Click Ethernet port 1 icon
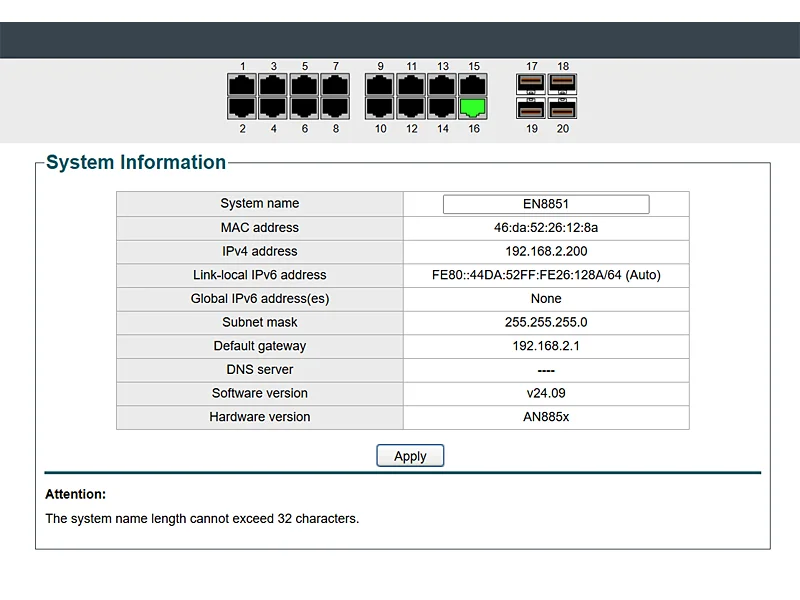 [x=242, y=85]
